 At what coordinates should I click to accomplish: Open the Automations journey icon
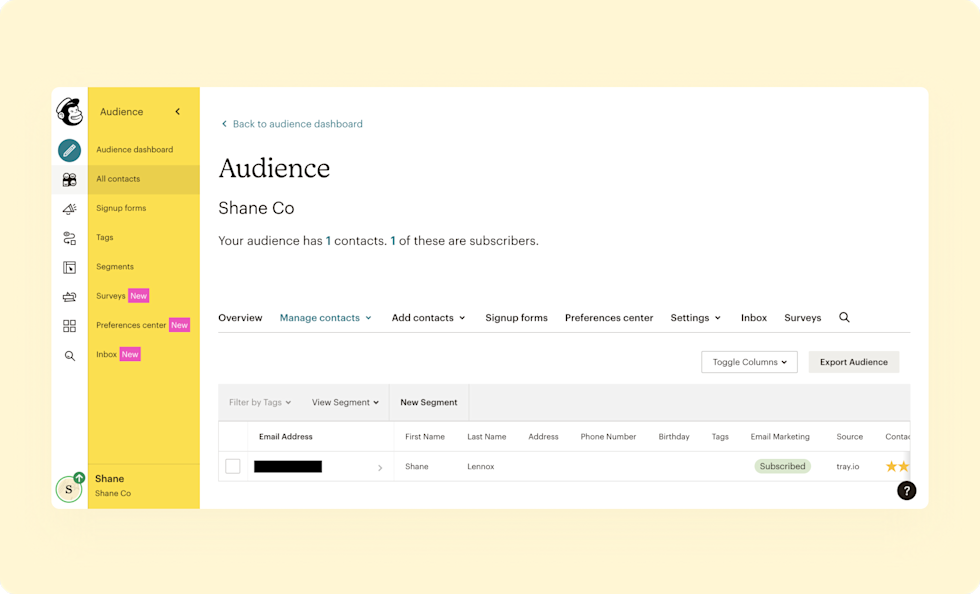point(69,238)
